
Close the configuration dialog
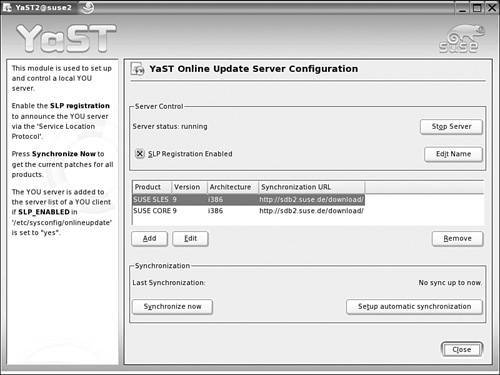coord(462,349)
